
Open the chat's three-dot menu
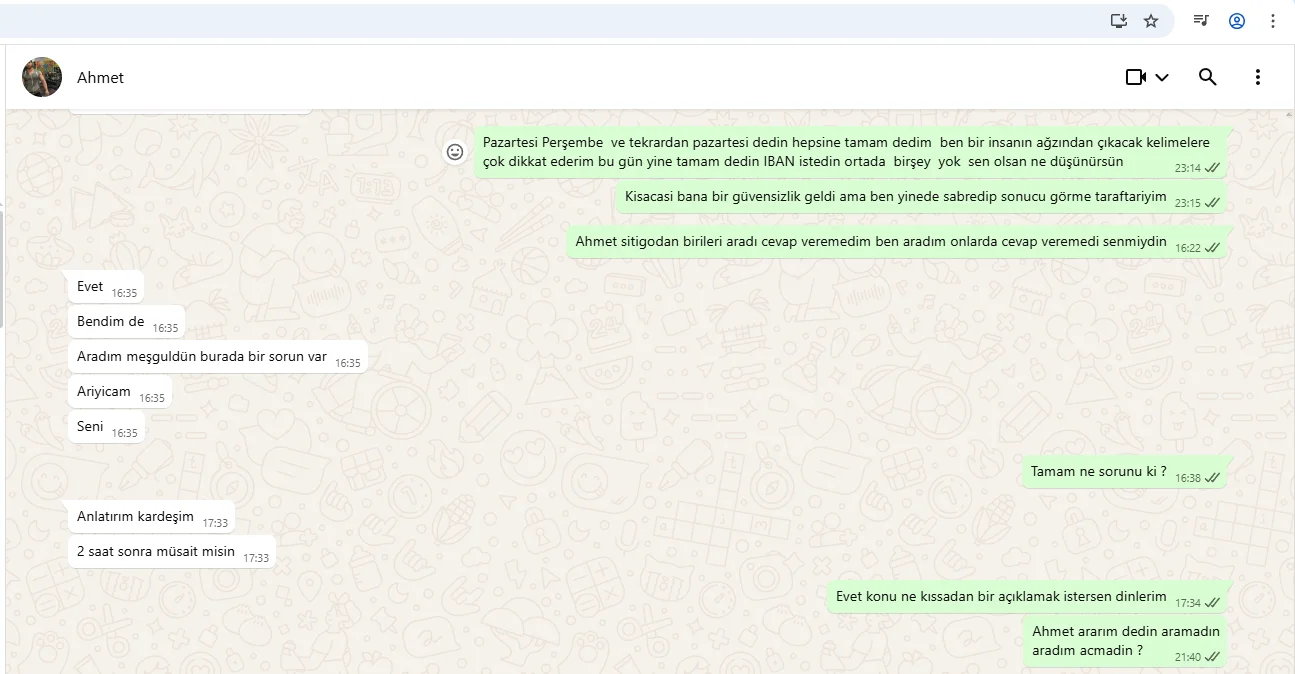(1257, 77)
